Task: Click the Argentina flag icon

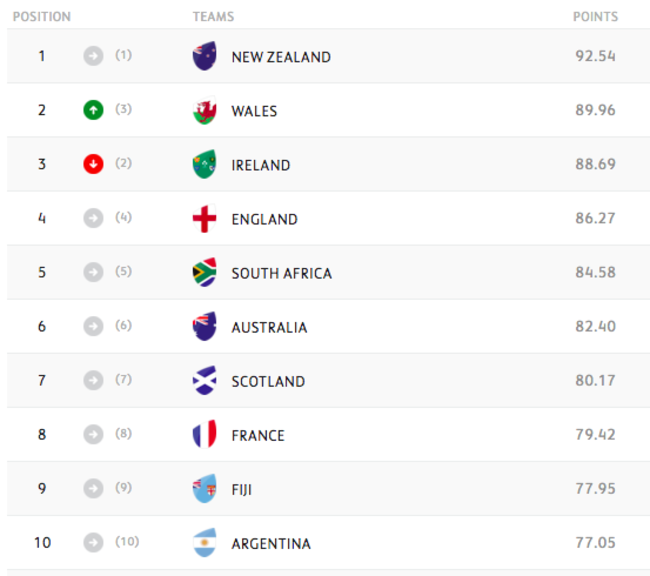Action: tap(205, 543)
